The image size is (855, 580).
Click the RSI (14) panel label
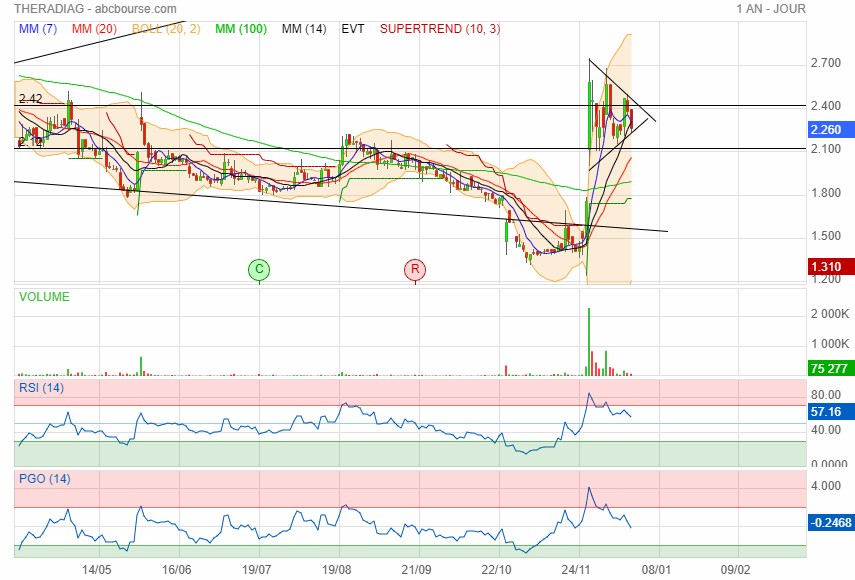click(x=41, y=388)
